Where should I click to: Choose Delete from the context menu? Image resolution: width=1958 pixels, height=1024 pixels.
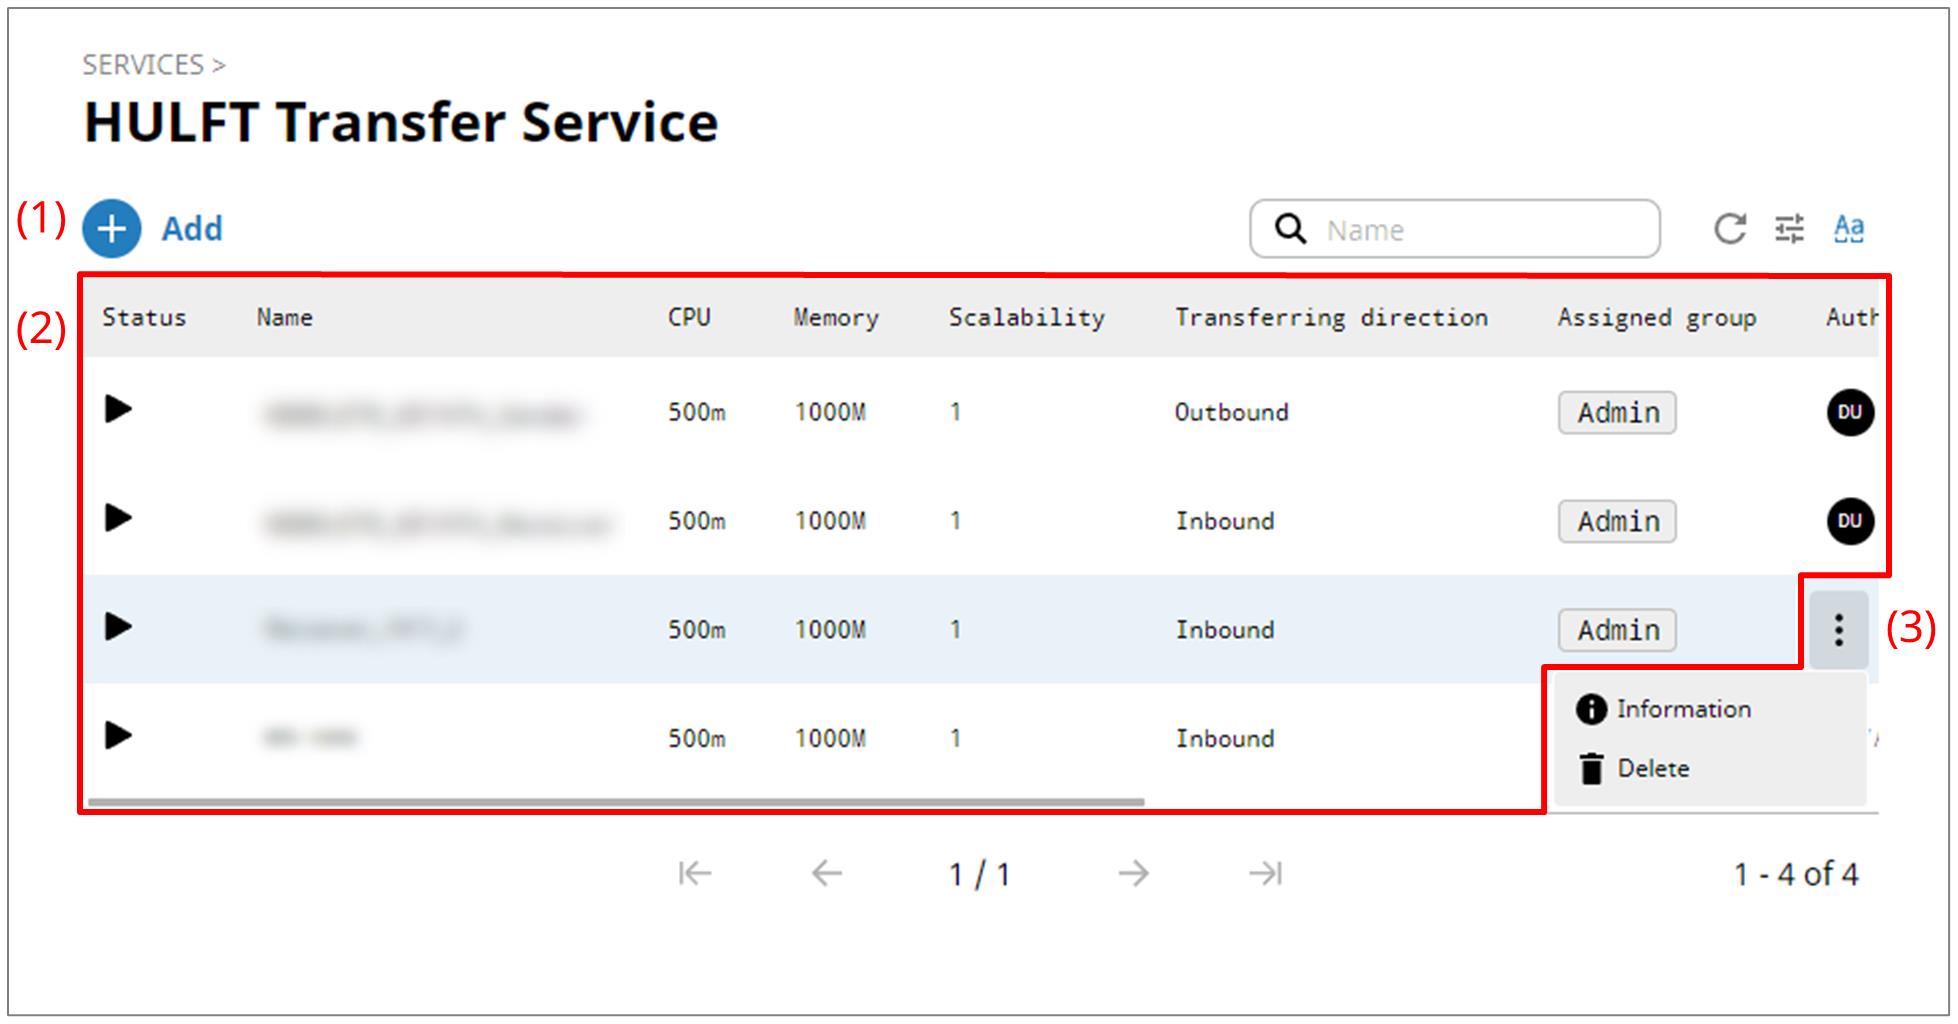(x=1652, y=768)
